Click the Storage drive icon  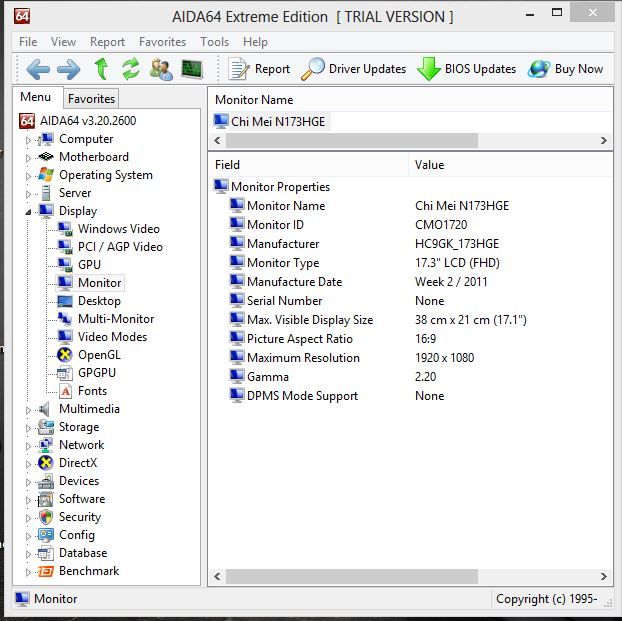pos(46,427)
